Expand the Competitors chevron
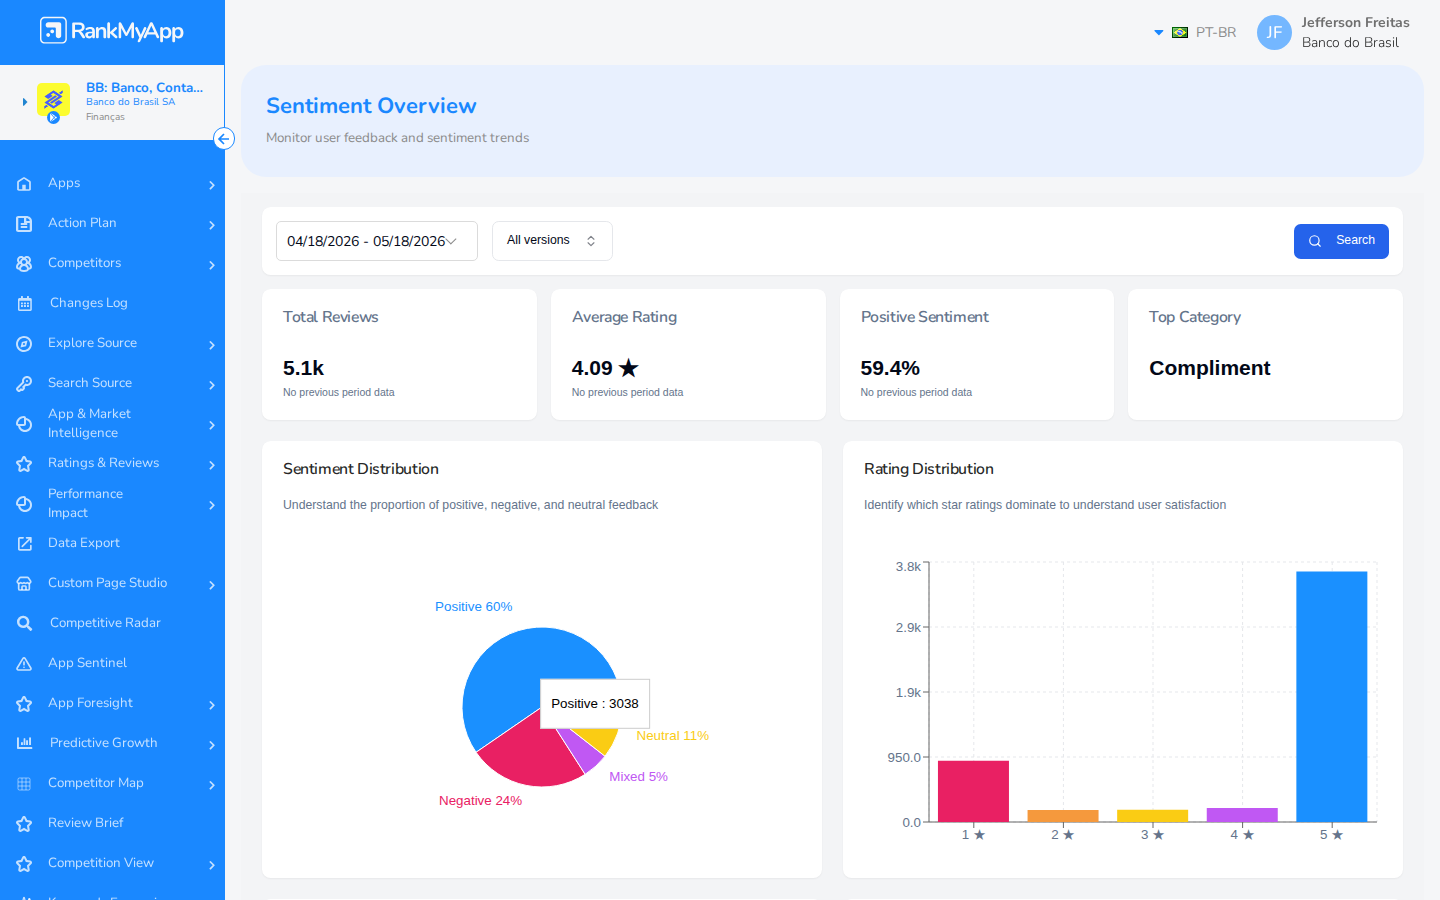The height and width of the screenshot is (900, 1440). tap(212, 265)
